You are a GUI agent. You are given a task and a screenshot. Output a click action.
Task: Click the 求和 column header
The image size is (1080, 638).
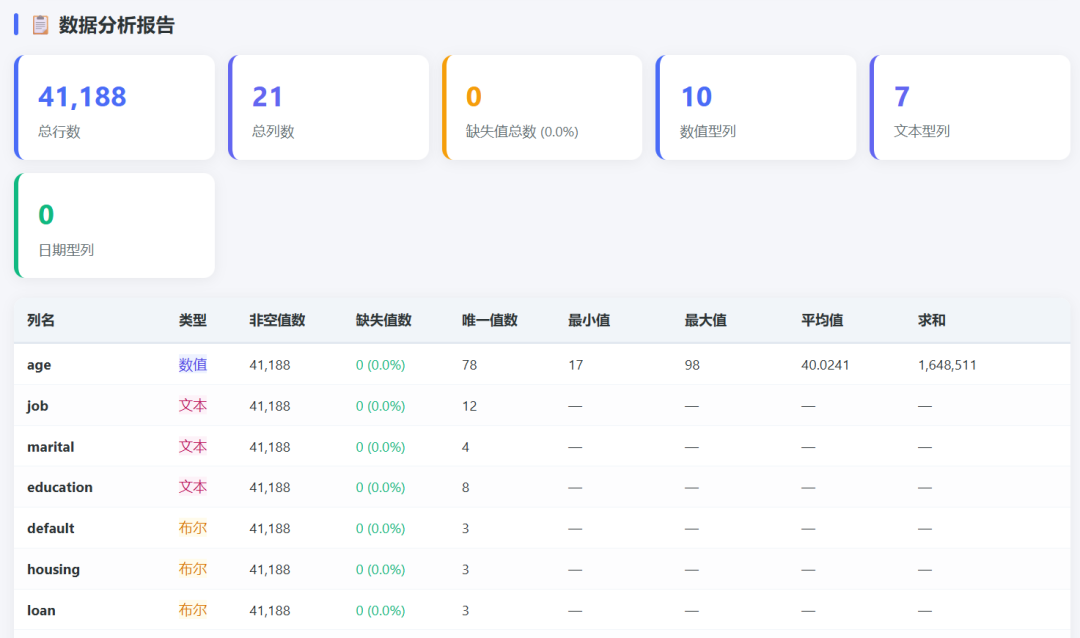coord(931,320)
